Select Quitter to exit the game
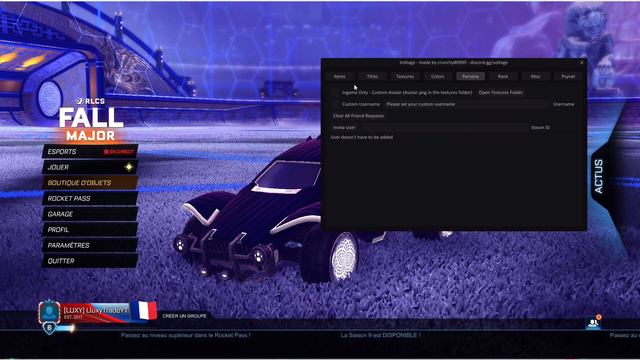Screen dimensions: 640x360 point(90,260)
